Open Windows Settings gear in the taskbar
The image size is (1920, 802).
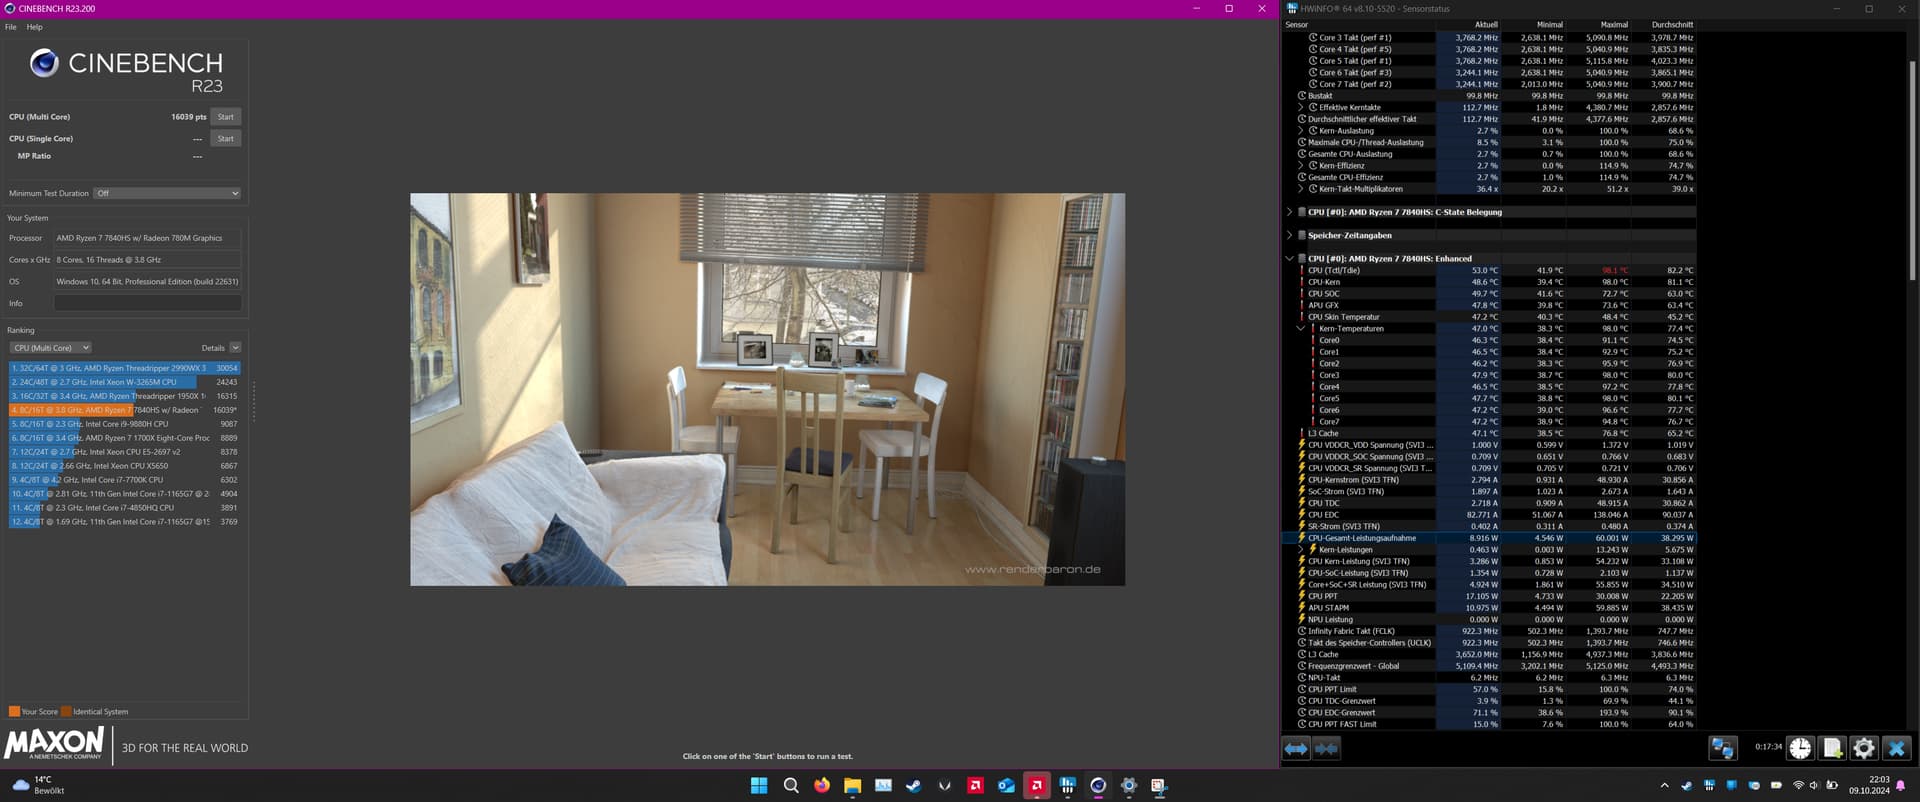(x=1129, y=785)
